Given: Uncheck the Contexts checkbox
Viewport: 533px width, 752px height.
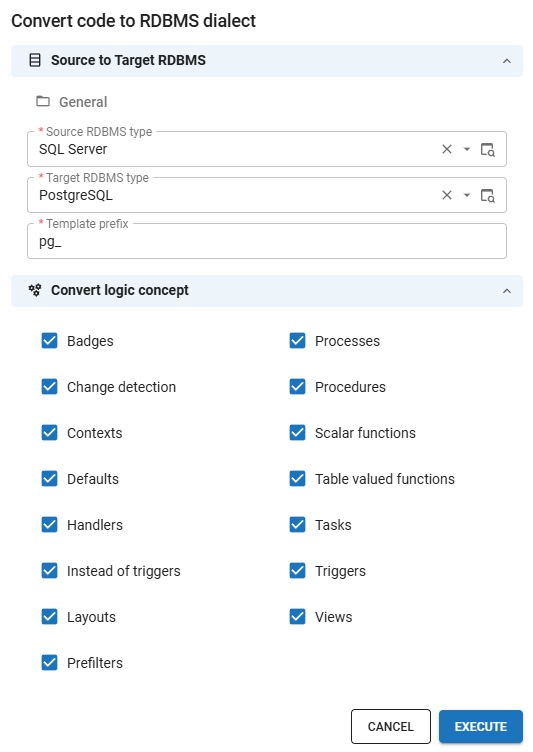Looking at the screenshot, I should click(49, 433).
